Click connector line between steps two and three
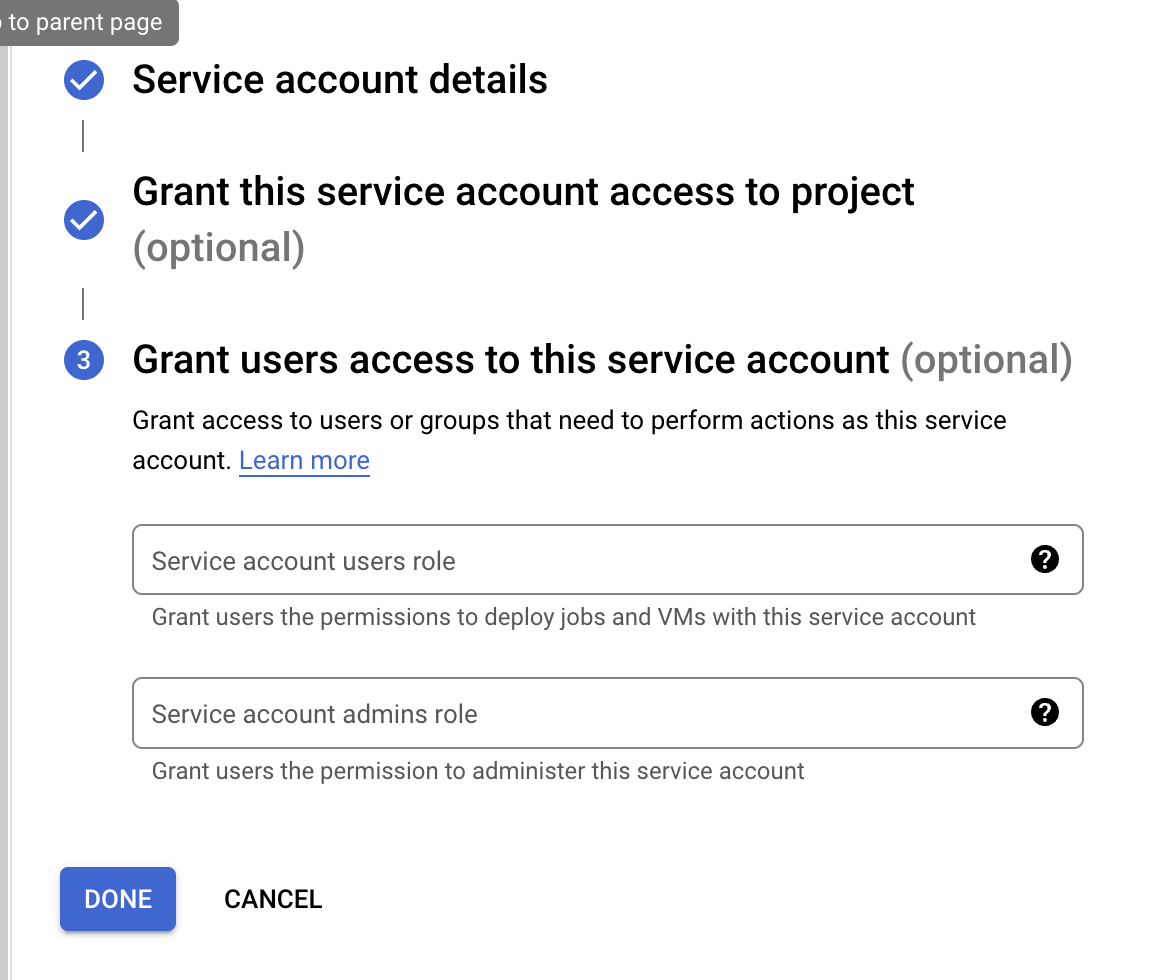This screenshot has height=980, width=1158. [83, 303]
